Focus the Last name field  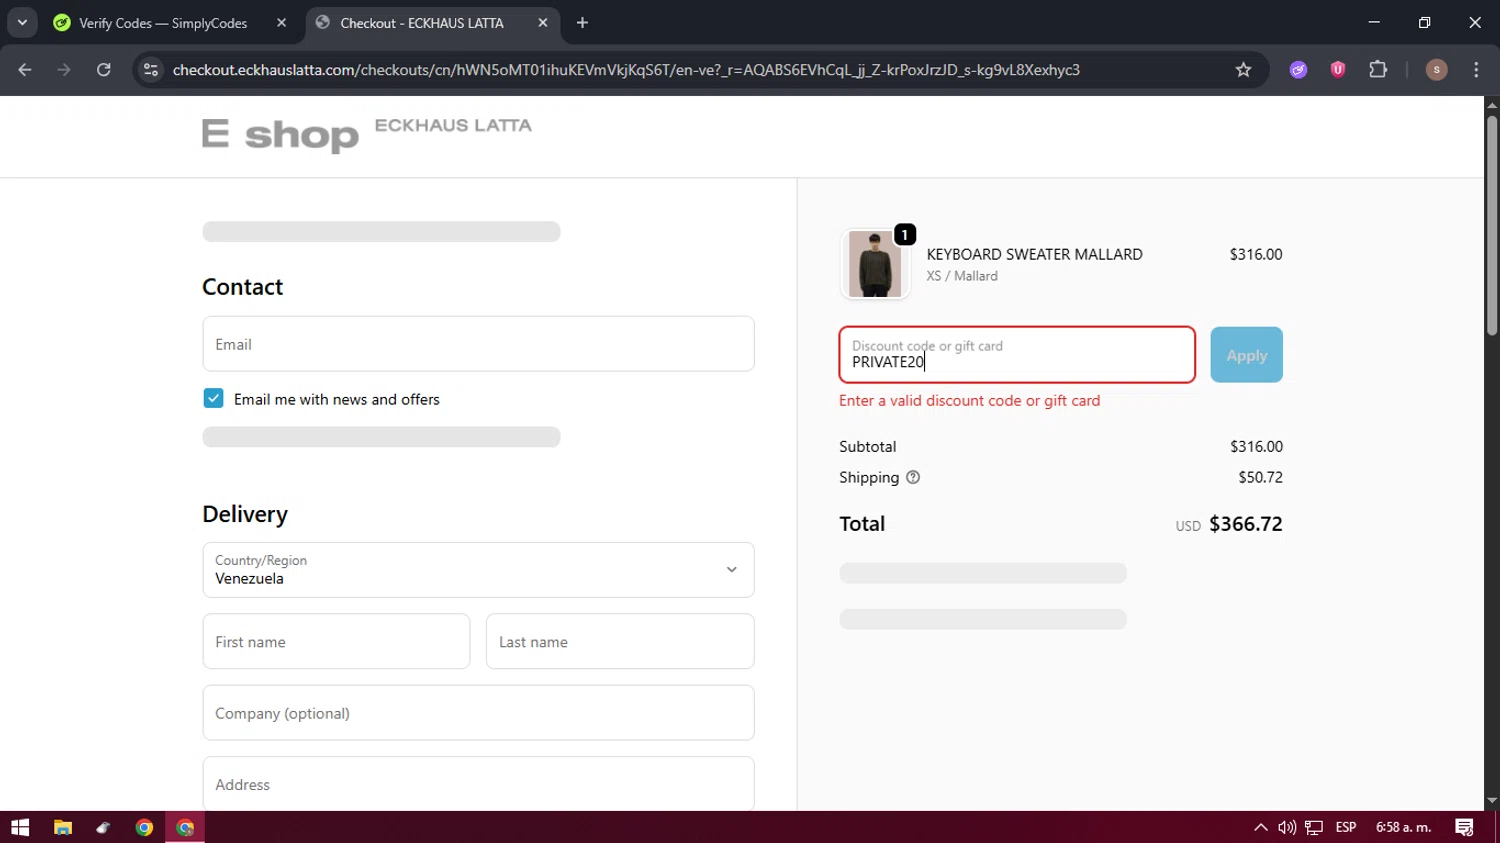pyautogui.click(x=620, y=641)
